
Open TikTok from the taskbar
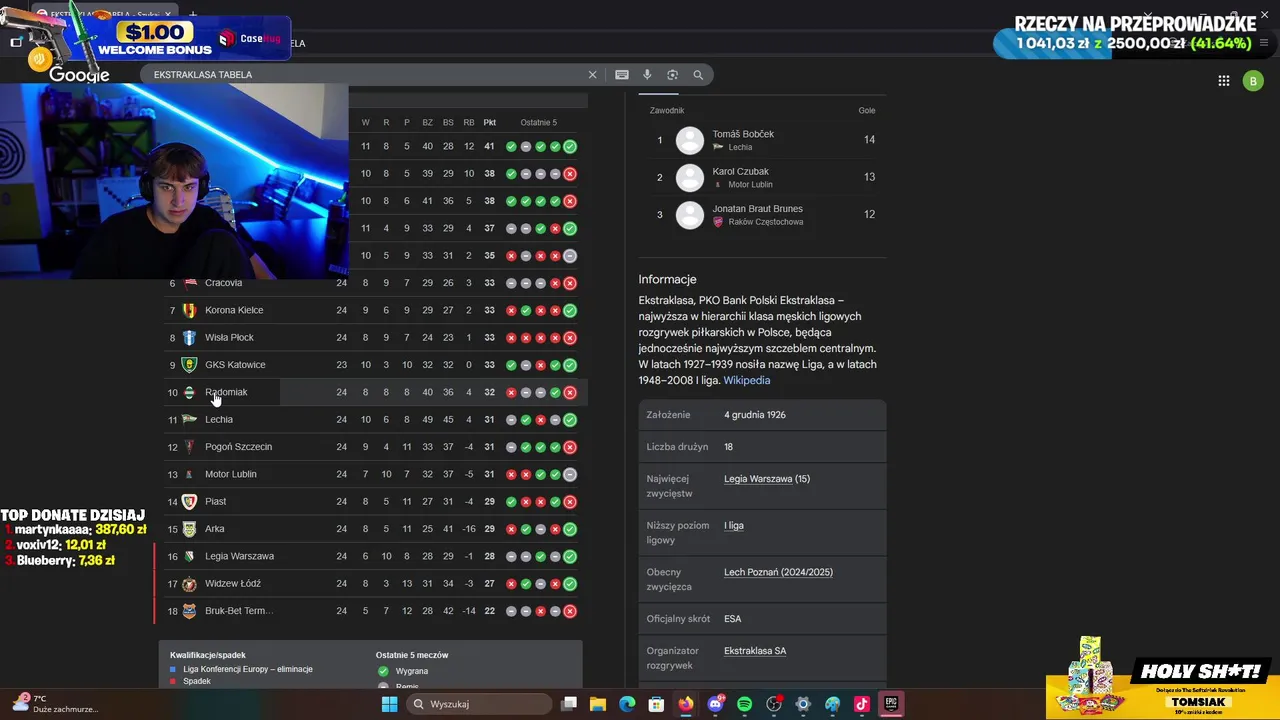(861, 704)
